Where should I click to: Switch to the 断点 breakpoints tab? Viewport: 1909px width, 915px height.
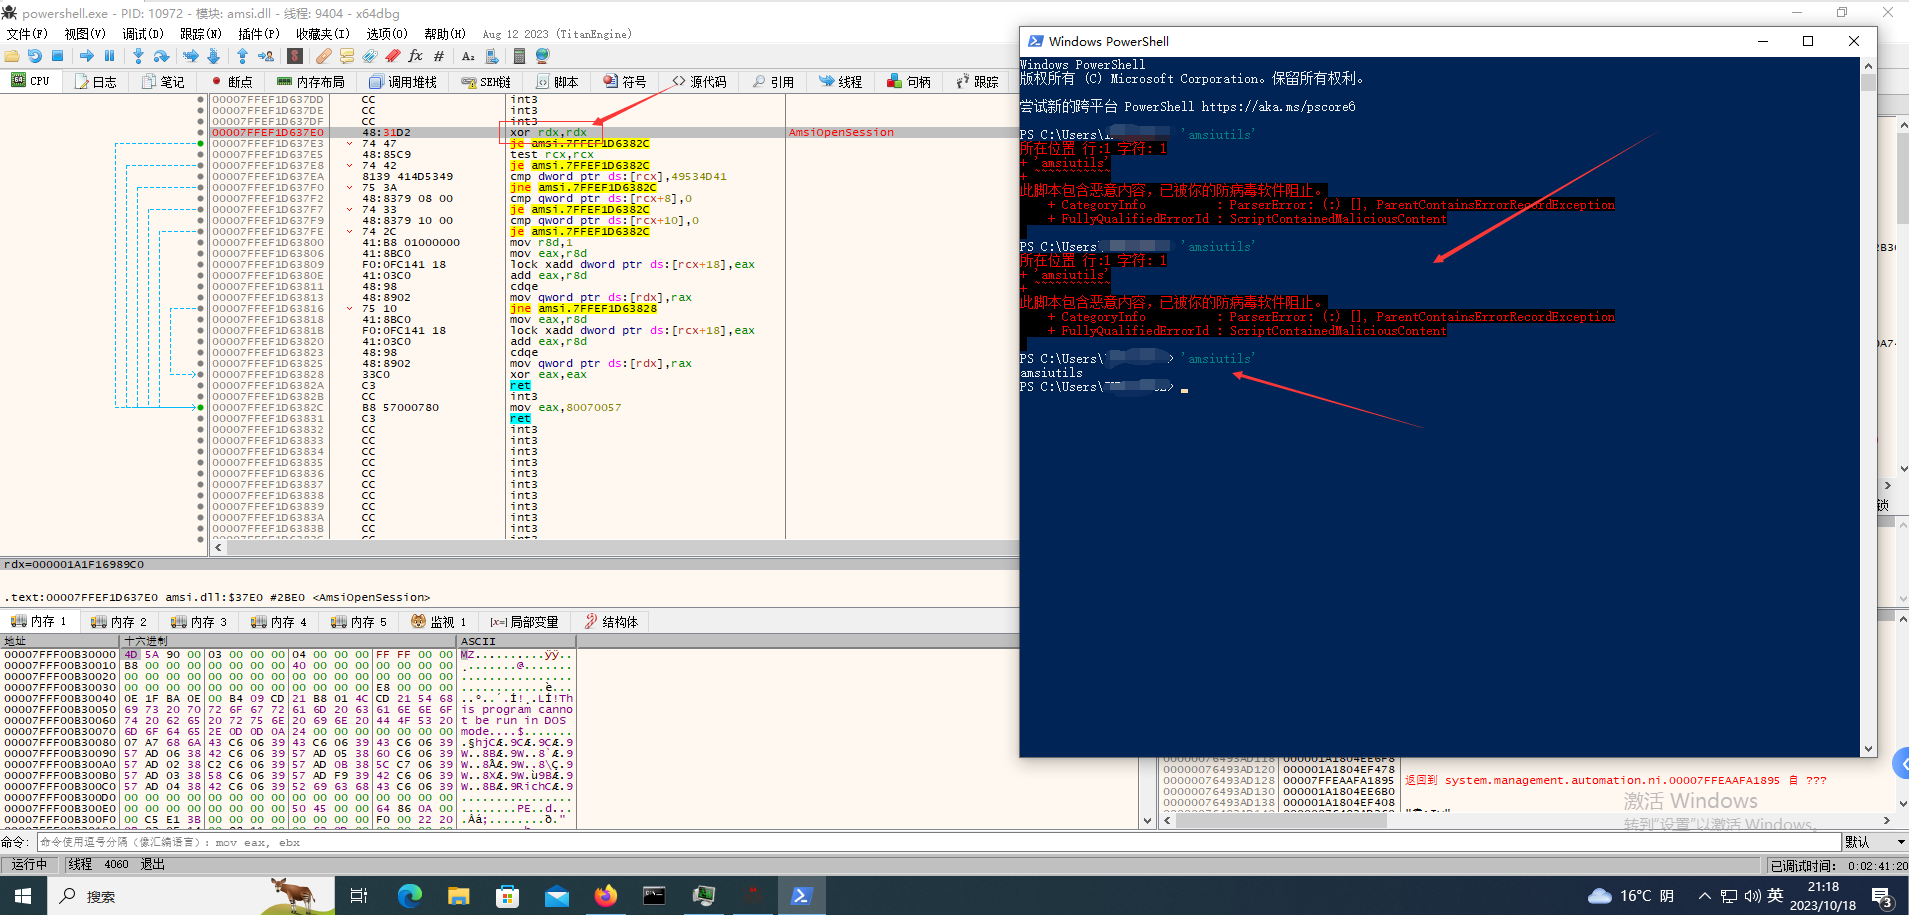coord(231,82)
